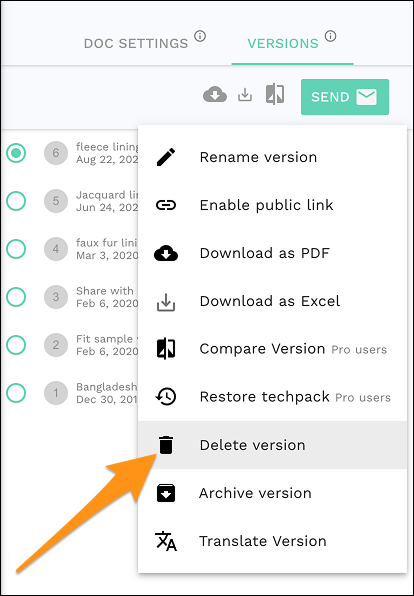The image size is (414, 596).
Task: Click the compare icon in the menu
Action: tap(166, 349)
